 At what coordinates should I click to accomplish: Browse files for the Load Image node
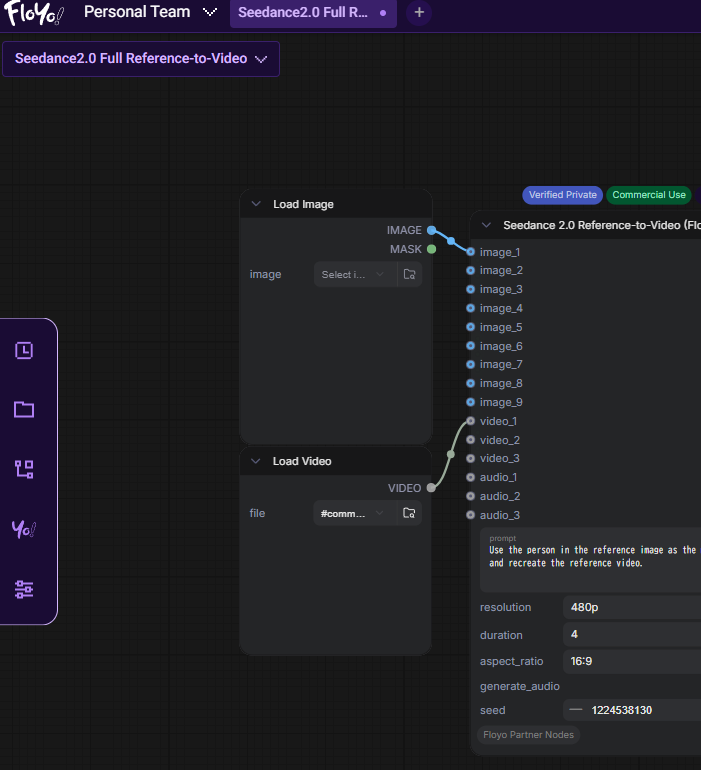tap(410, 275)
